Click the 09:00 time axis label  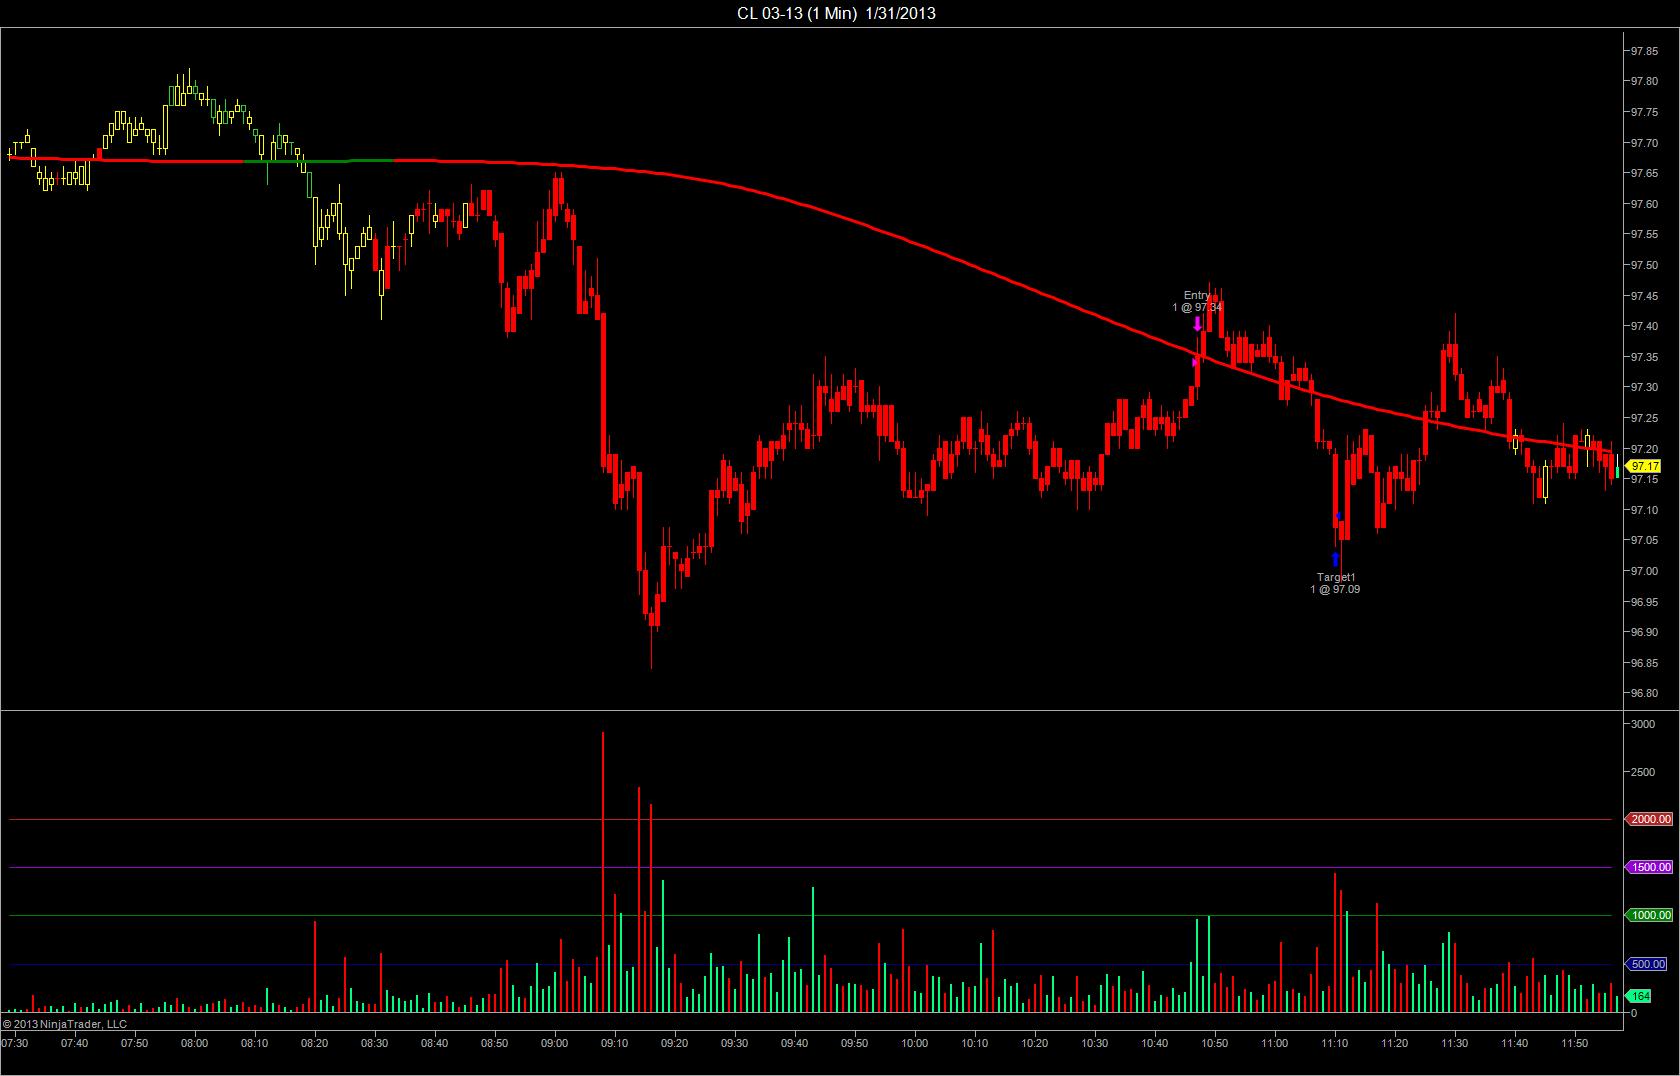554,1043
